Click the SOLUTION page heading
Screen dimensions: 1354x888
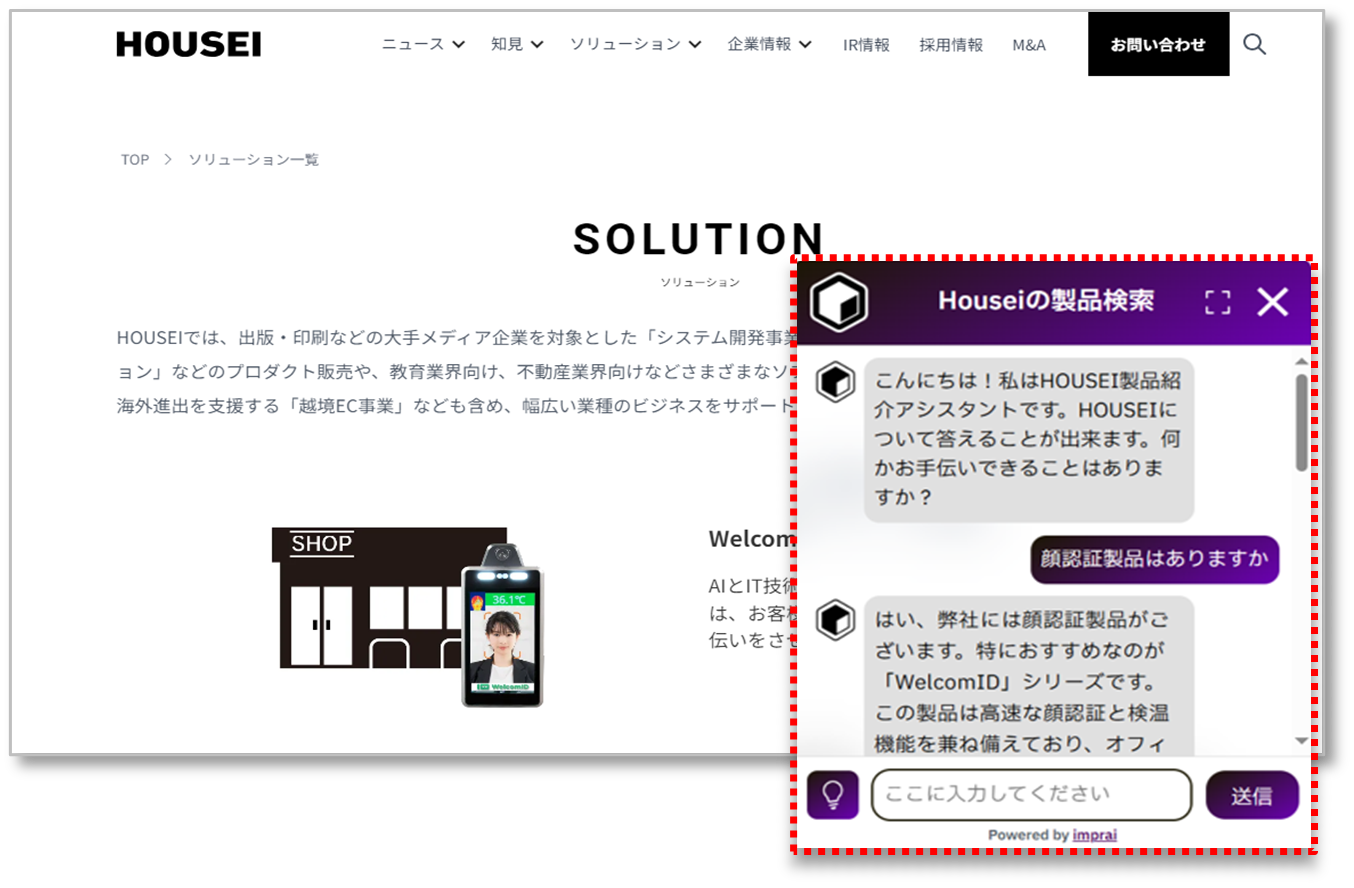(x=699, y=239)
